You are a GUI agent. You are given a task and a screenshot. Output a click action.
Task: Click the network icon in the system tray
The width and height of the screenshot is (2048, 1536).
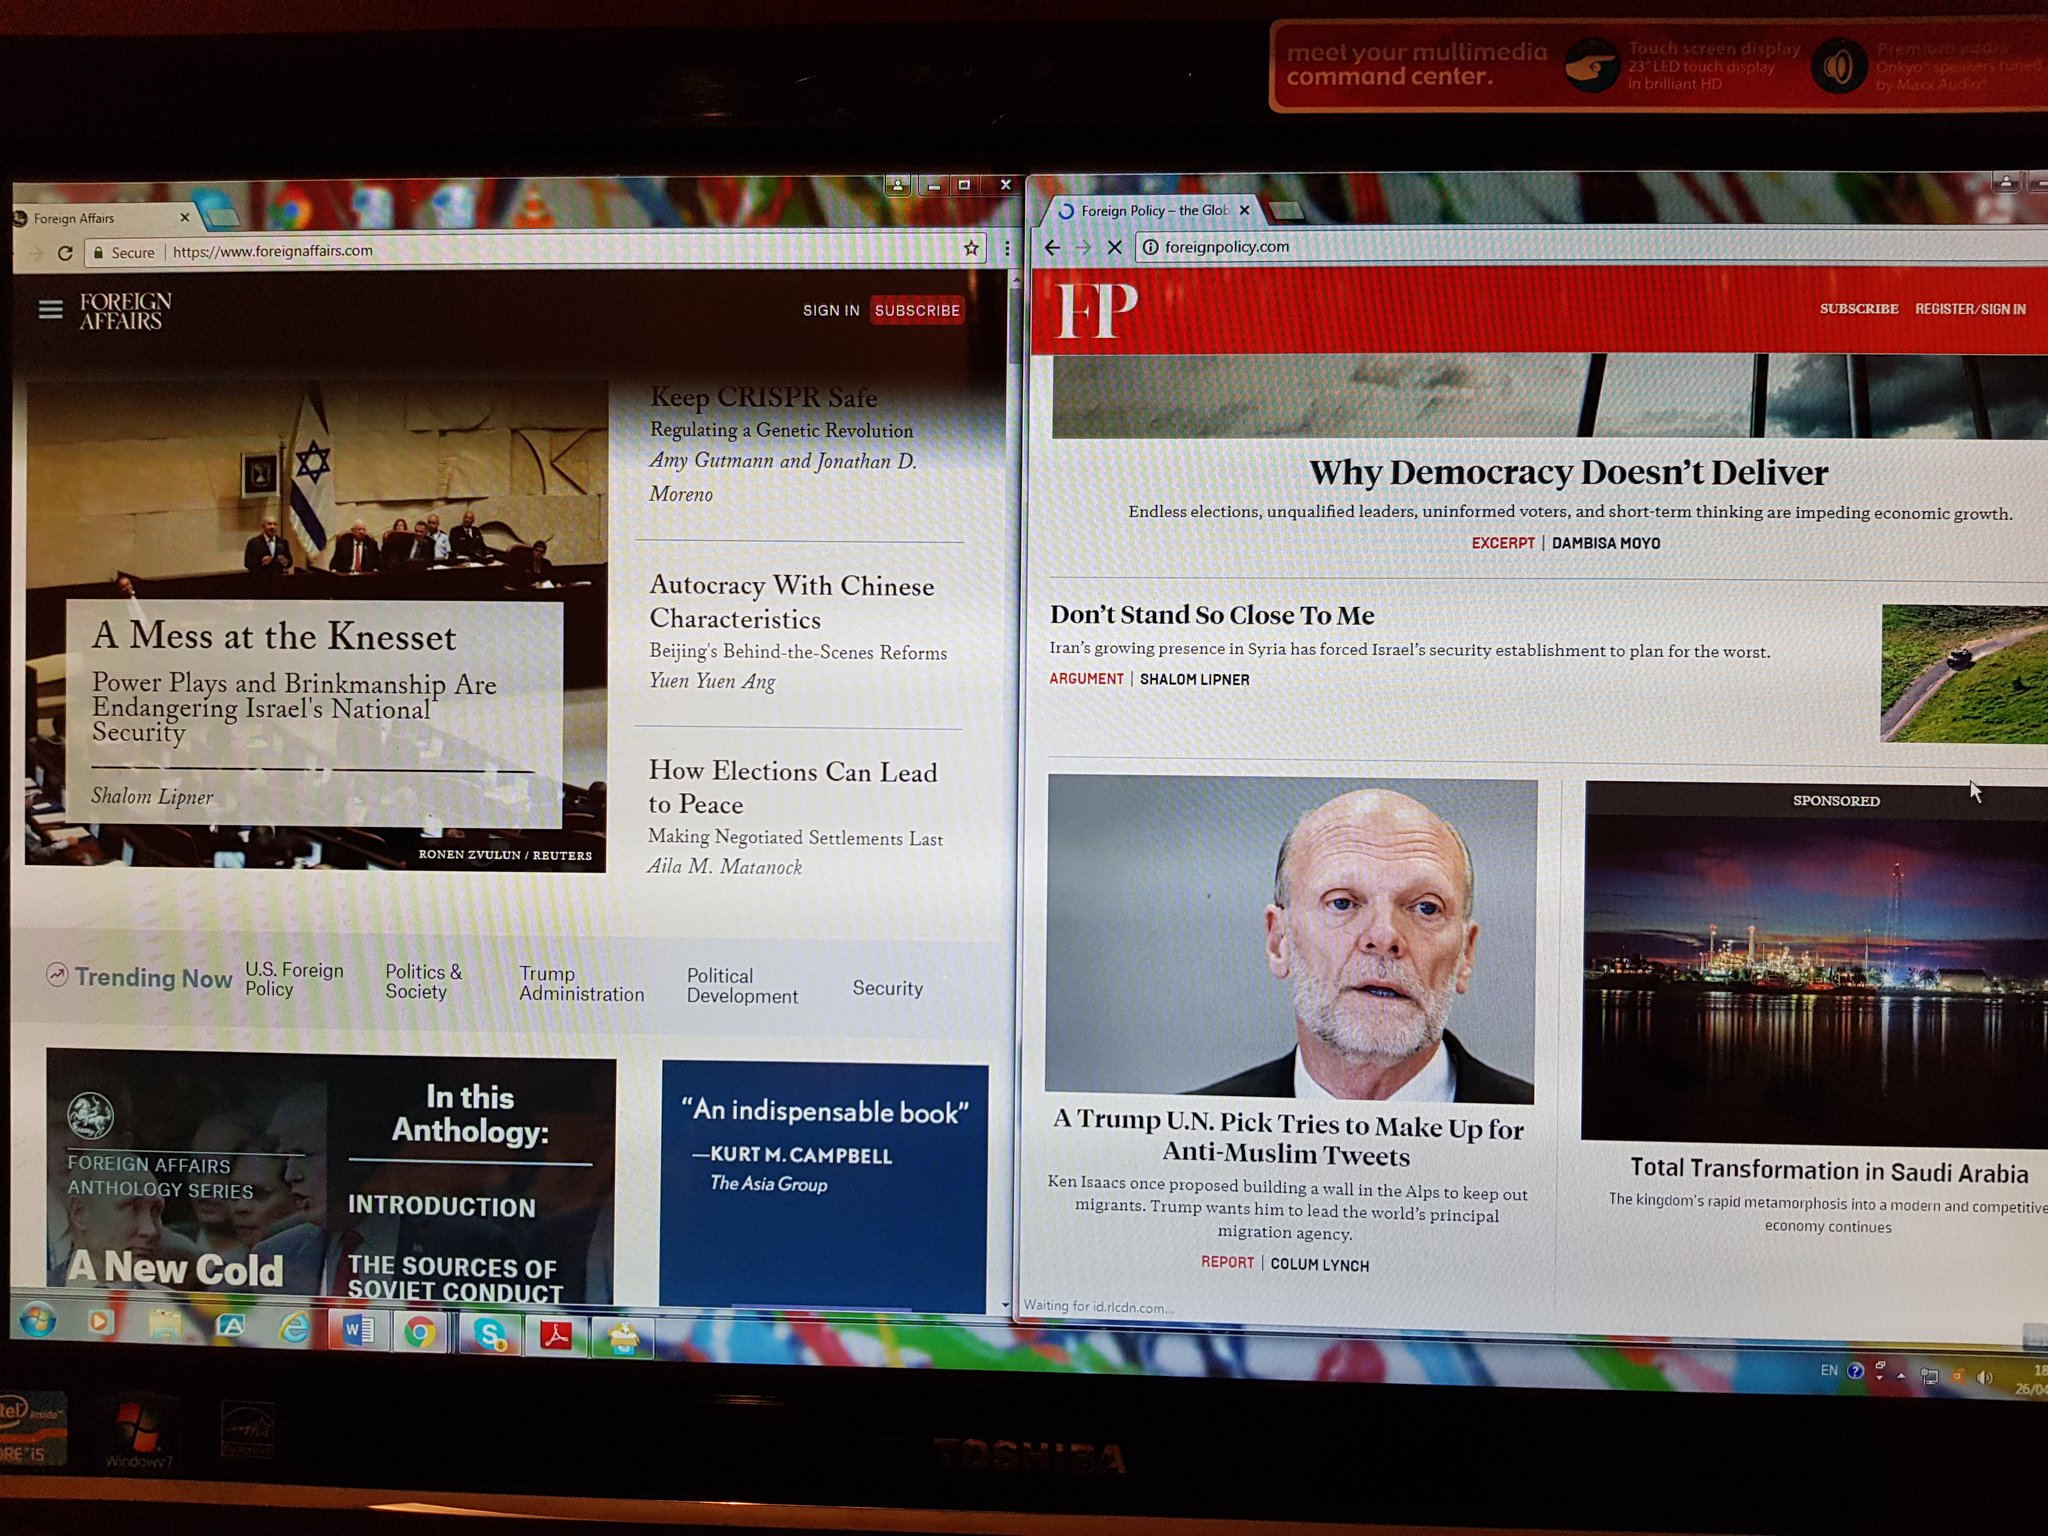click(x=1930, y=1376)
